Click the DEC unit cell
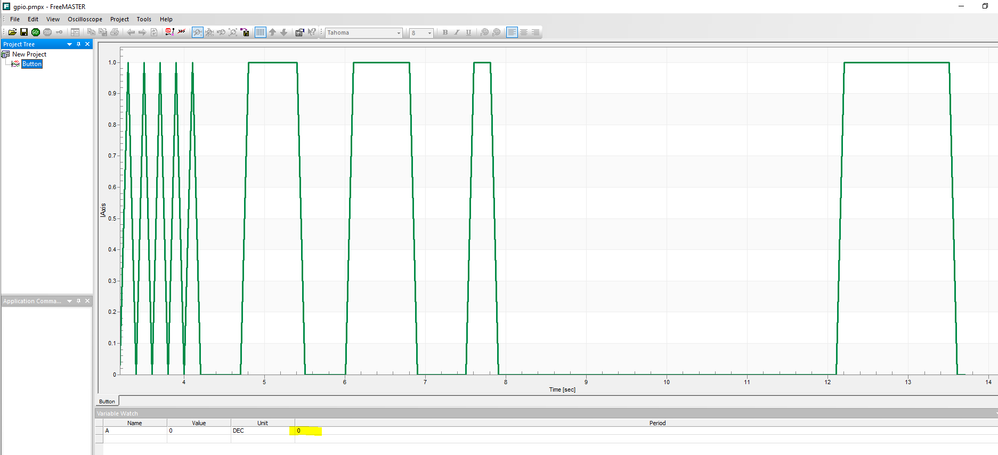The height and width of the screenshot is (455, 998). (262, 431)
